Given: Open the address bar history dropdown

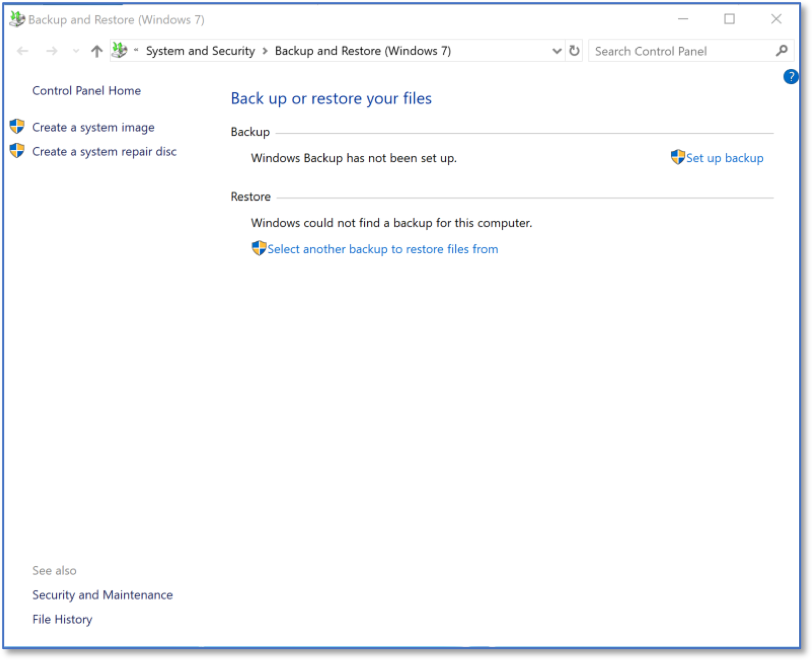Looking at the screenshot, I should (557, 51).
